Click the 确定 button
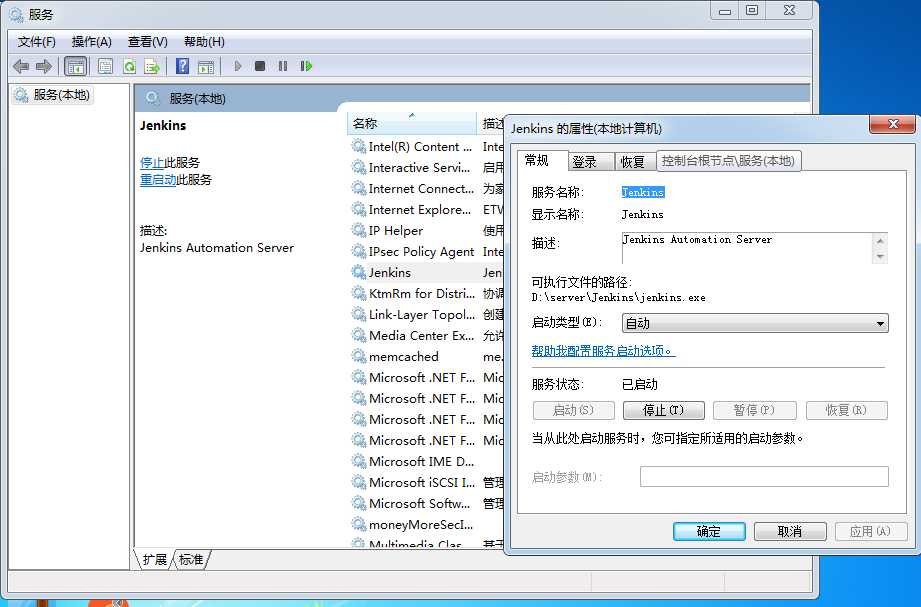This screenshot has height=607, width=921. (709, 532)
